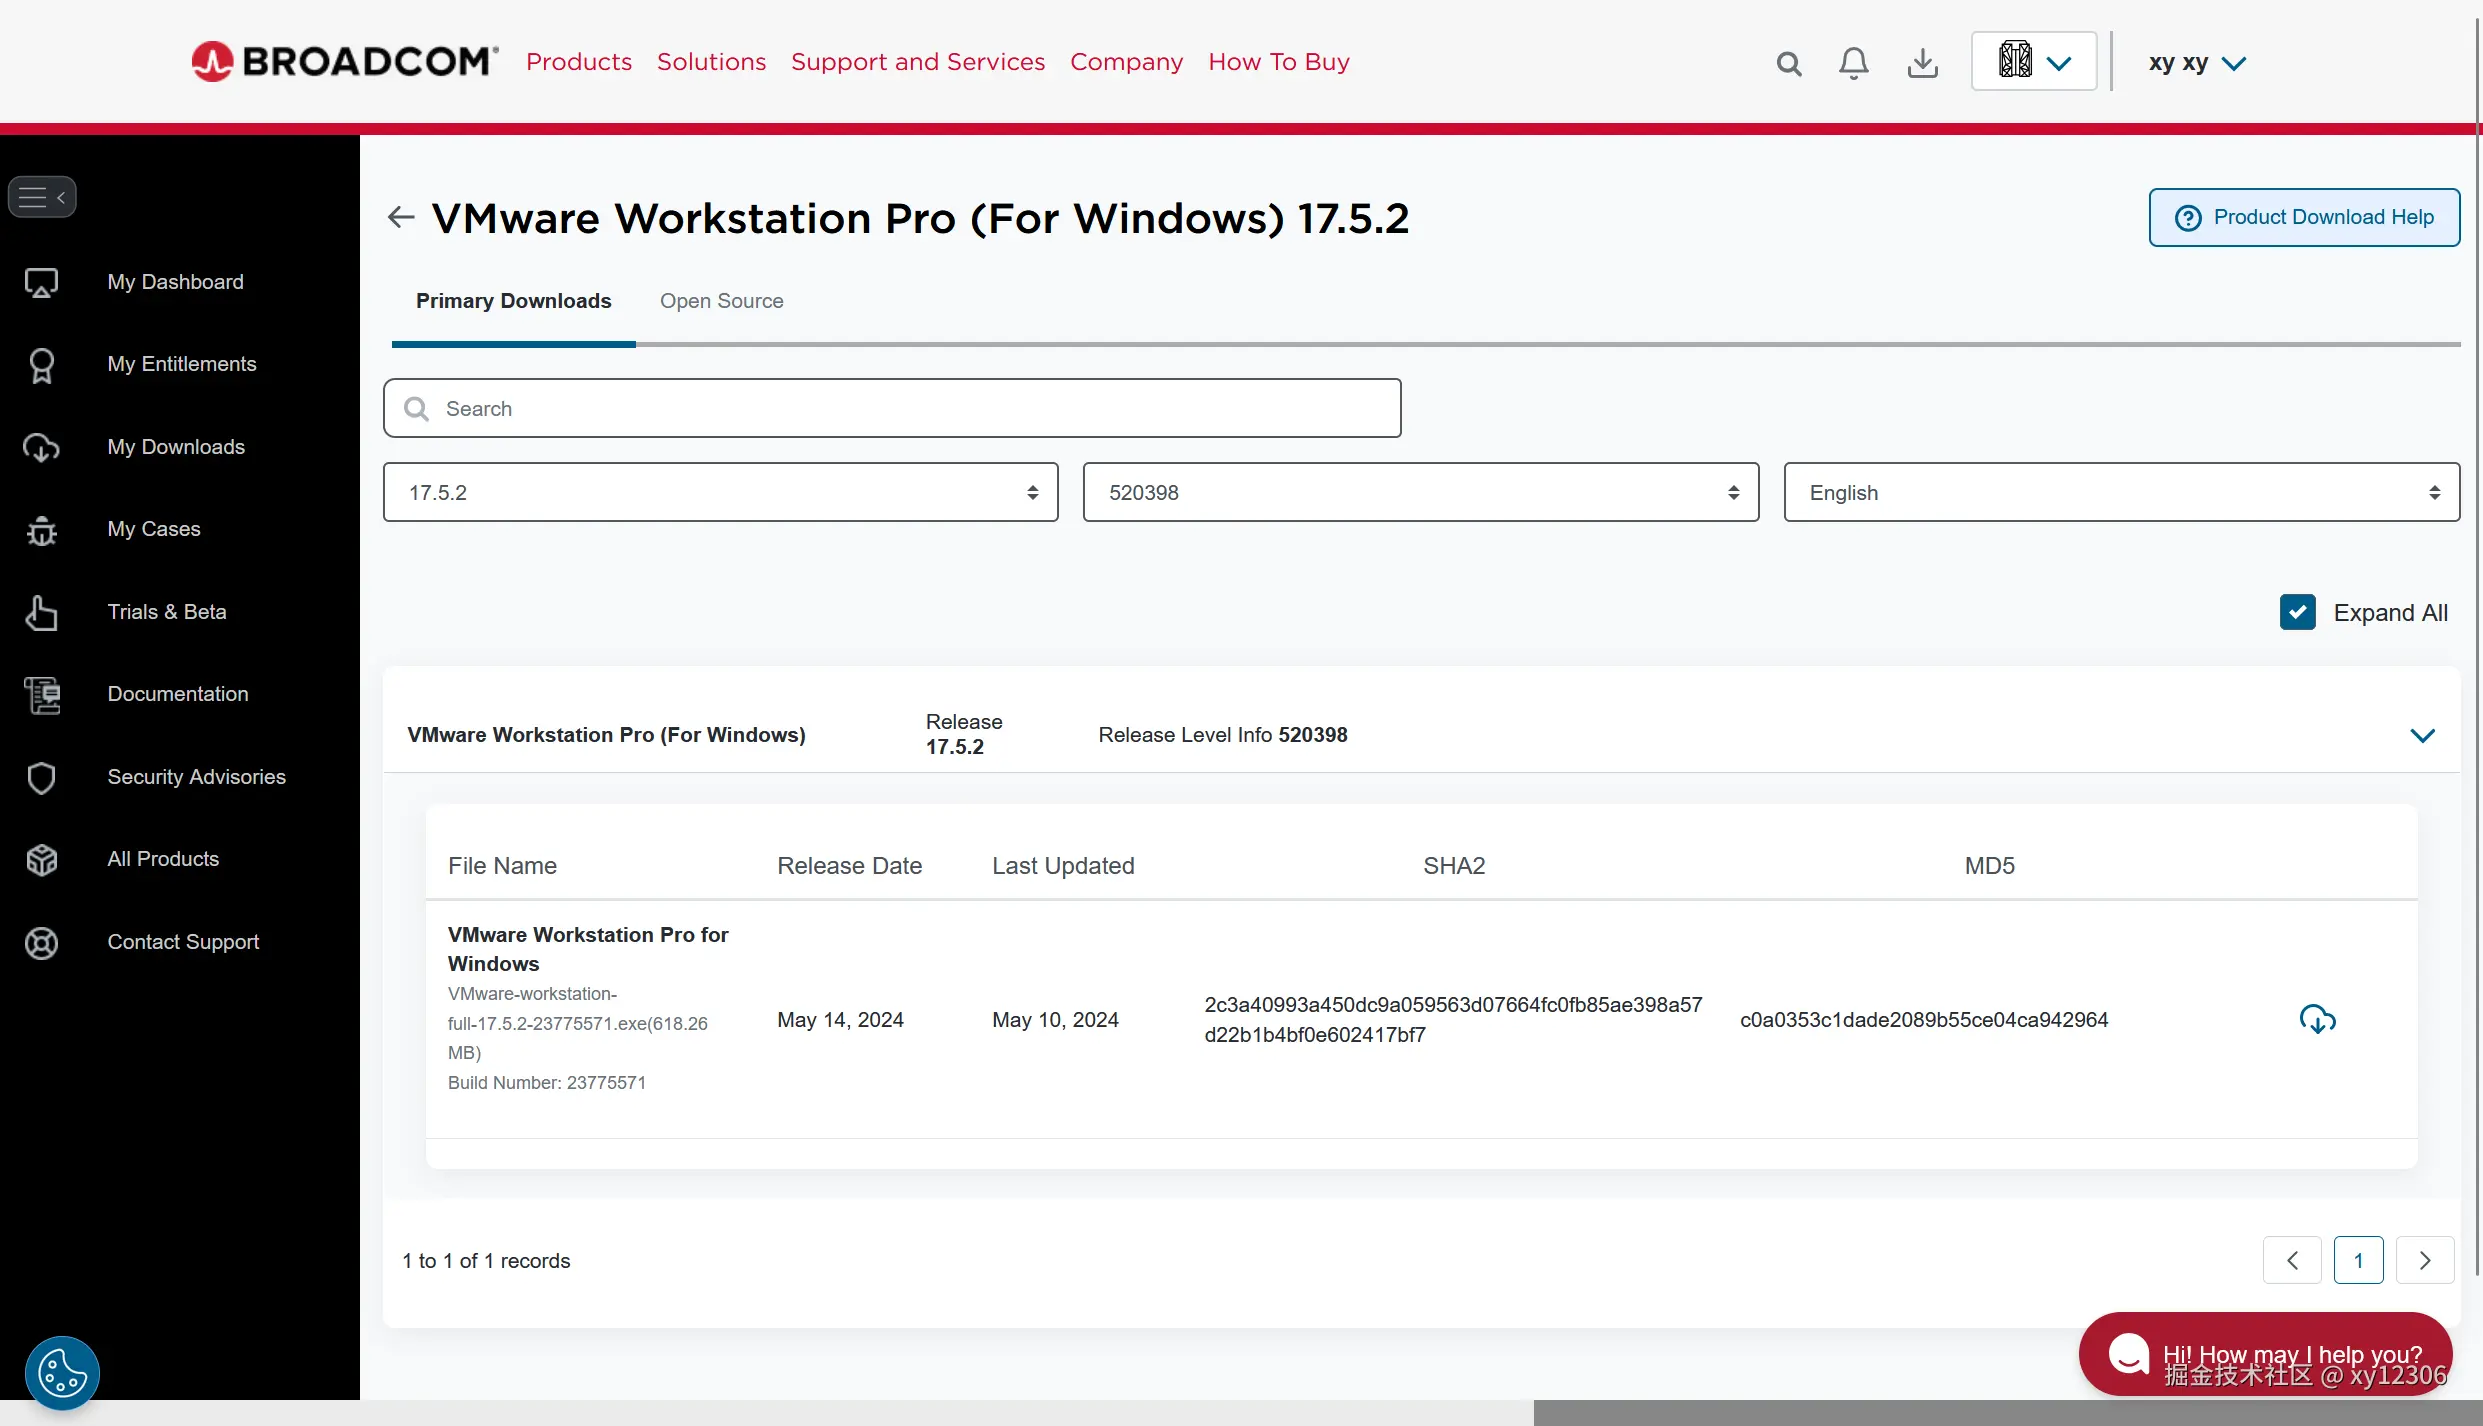Open the 520398 release level dropdown
The image size is (2483, 1426).
click(1420, 492)
